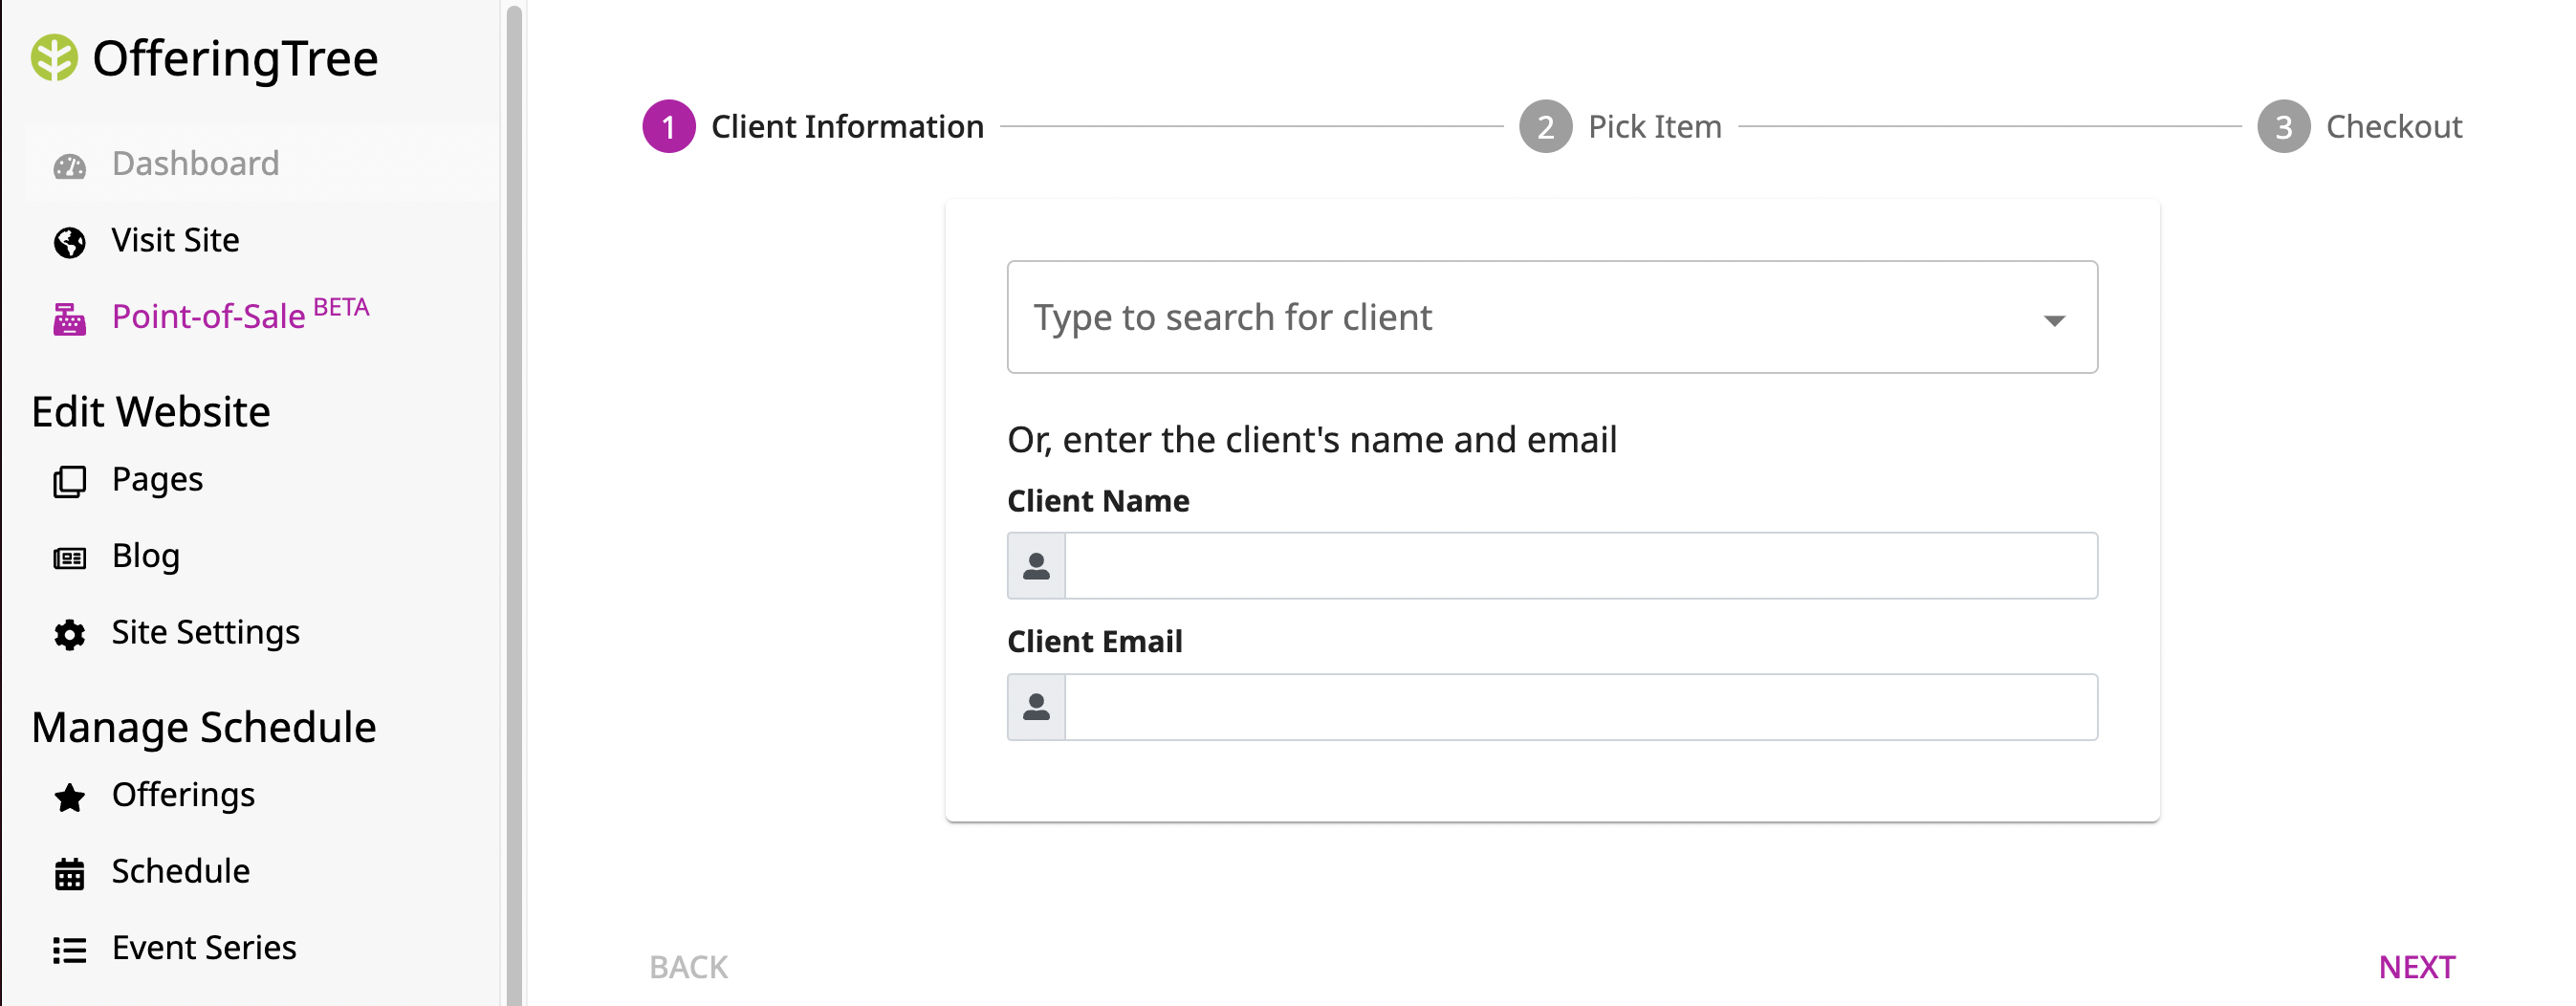Click the Pages stacked-sheets icon
This screenshot has width=2576, height=1006.
click(69, 482)
